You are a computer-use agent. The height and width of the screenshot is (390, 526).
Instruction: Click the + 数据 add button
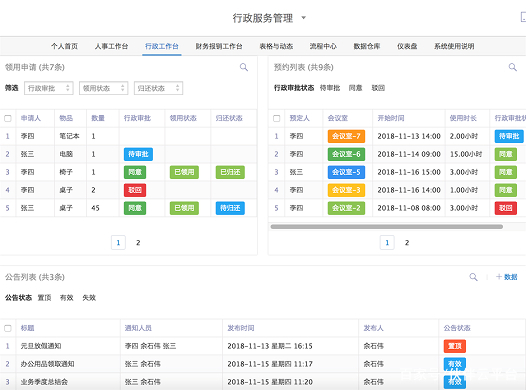[x=507, y=277]
